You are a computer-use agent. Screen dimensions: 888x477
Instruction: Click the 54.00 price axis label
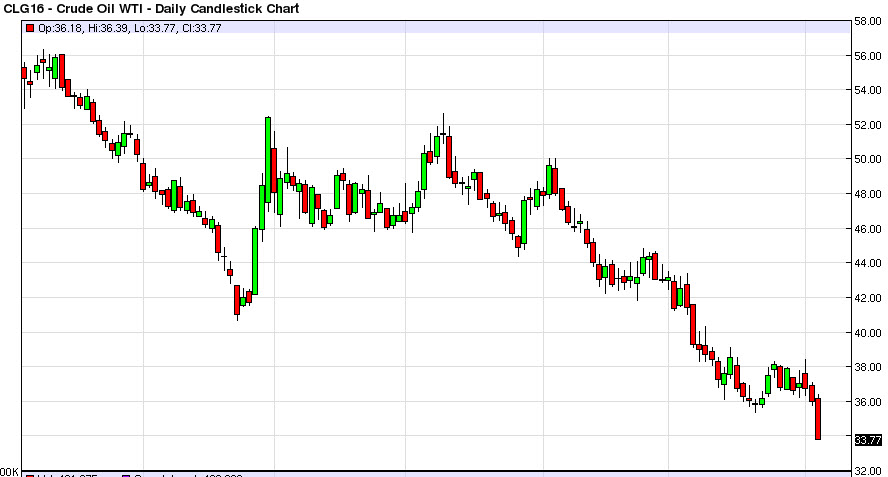click(x=868, y=91)
